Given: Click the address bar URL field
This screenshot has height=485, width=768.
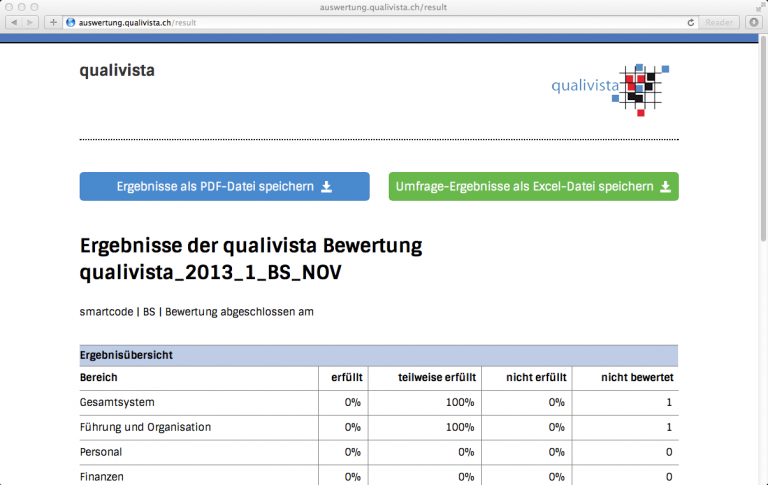Looking at the screenshot, I should pyautogui.click(x=380, y=23).
